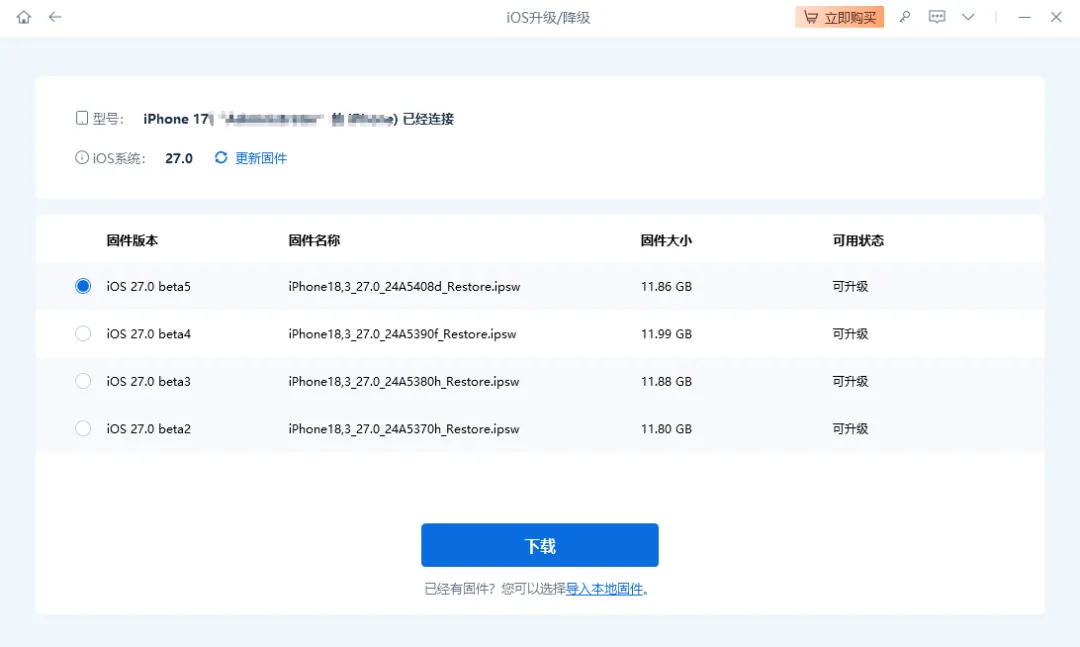Click the 11.88 GB size cell

pos(666,382)
